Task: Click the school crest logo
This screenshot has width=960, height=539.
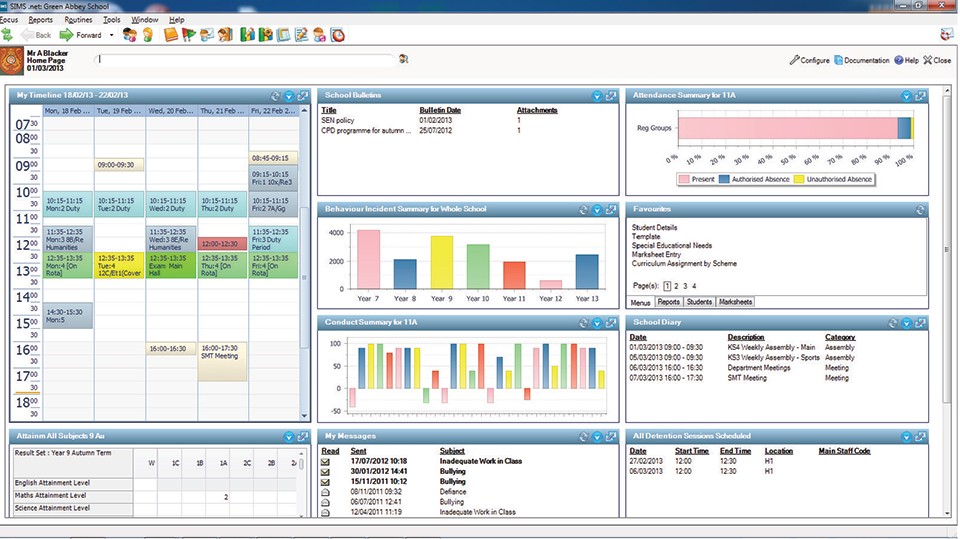Action: click(x=12, y=61)
